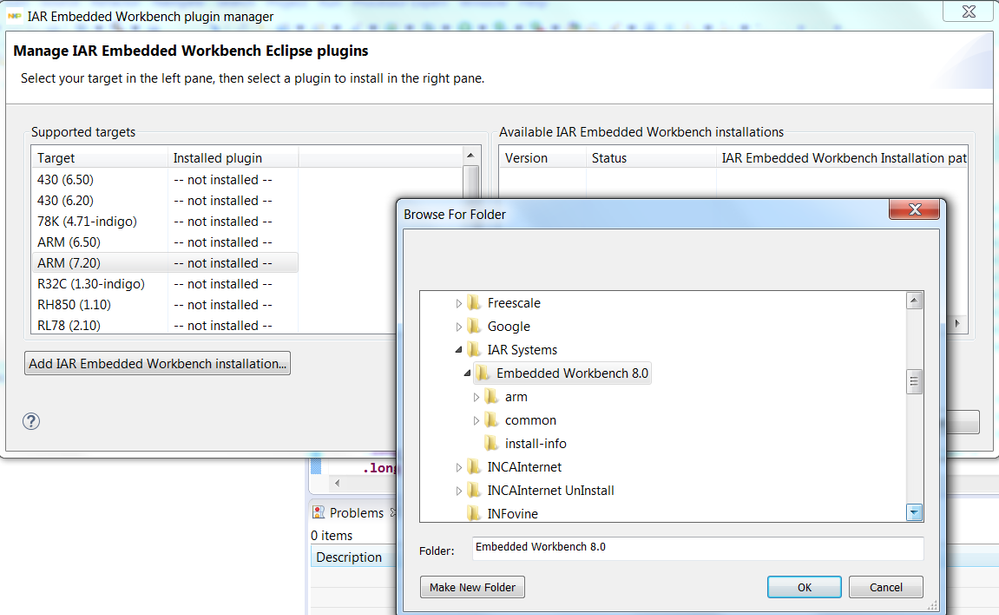Click the INCAInternet folder icon
This screenshot has width=999, height=615.
[473, 467]
